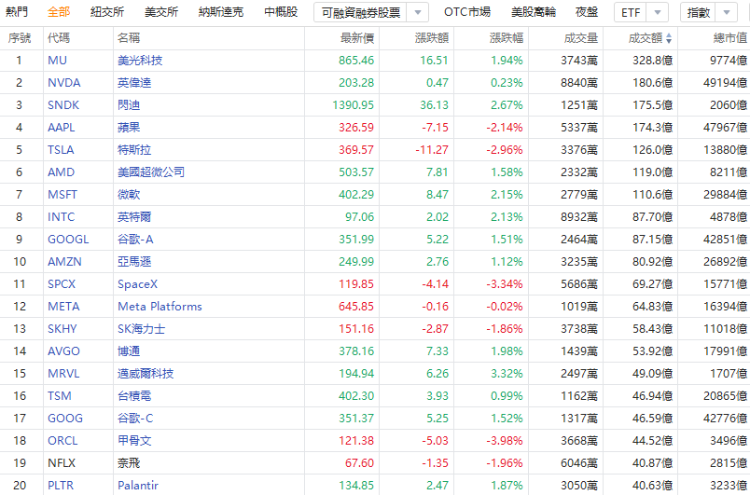750x495 pixels.
Task: Click the TSLA ticker code
Action: pyautogui.click(x=61, y=150)
